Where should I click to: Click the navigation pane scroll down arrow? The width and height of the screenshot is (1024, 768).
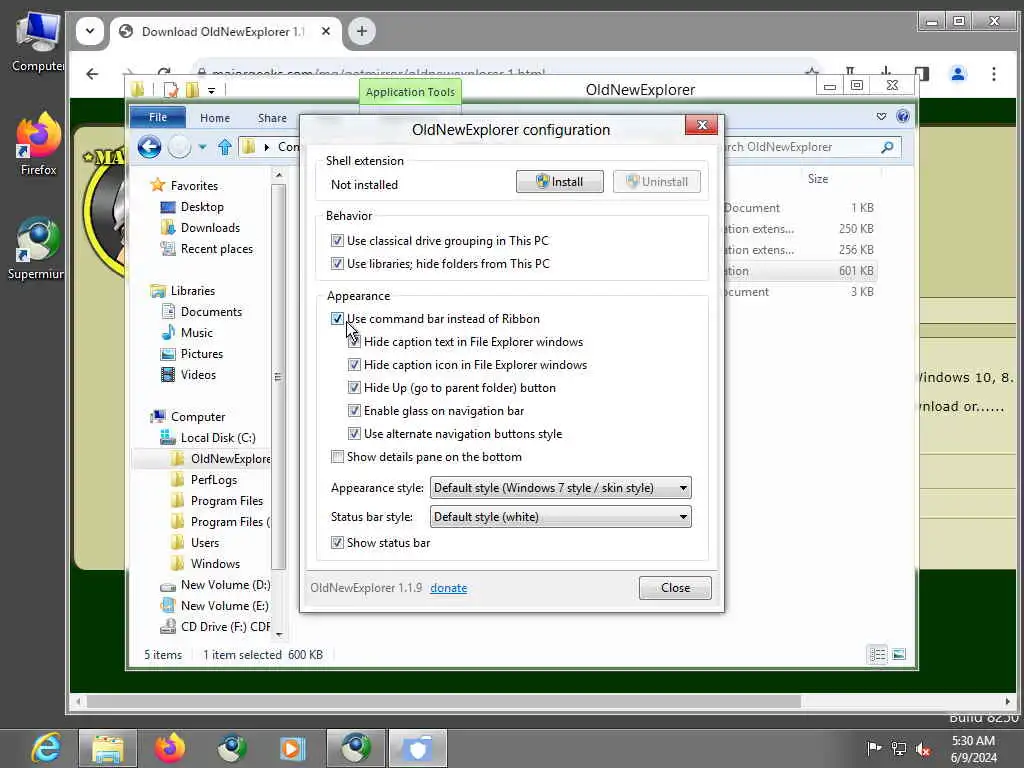pyautogui.click(x=279, y=634)
